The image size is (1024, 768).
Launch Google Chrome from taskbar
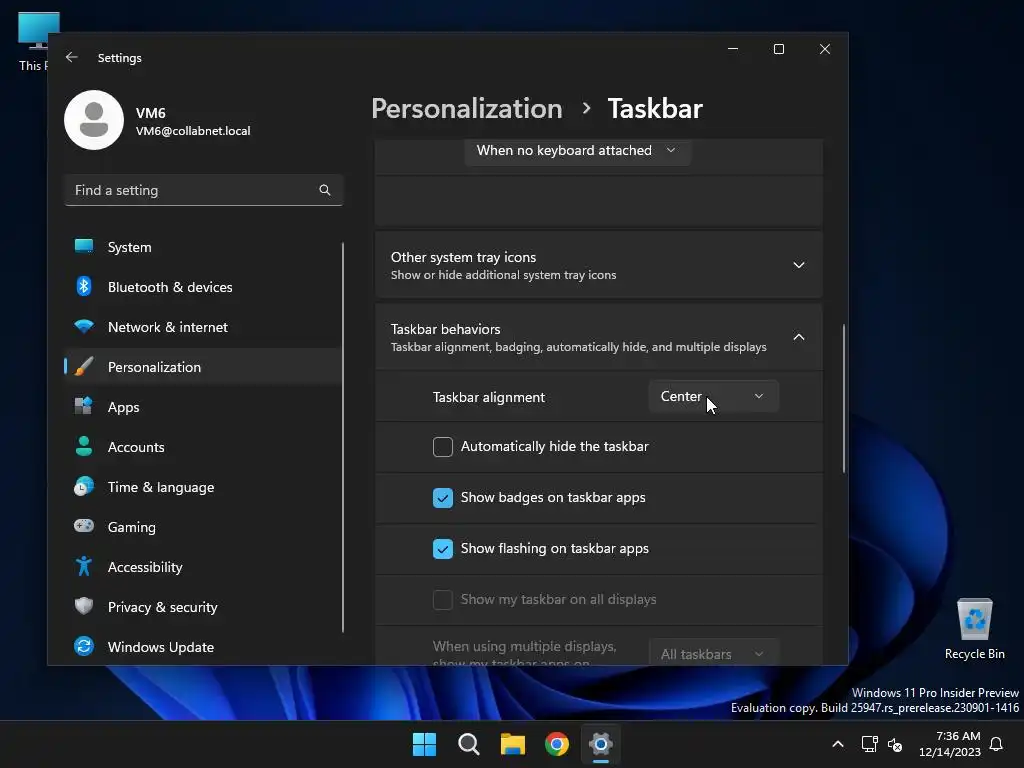coord(557,744)
